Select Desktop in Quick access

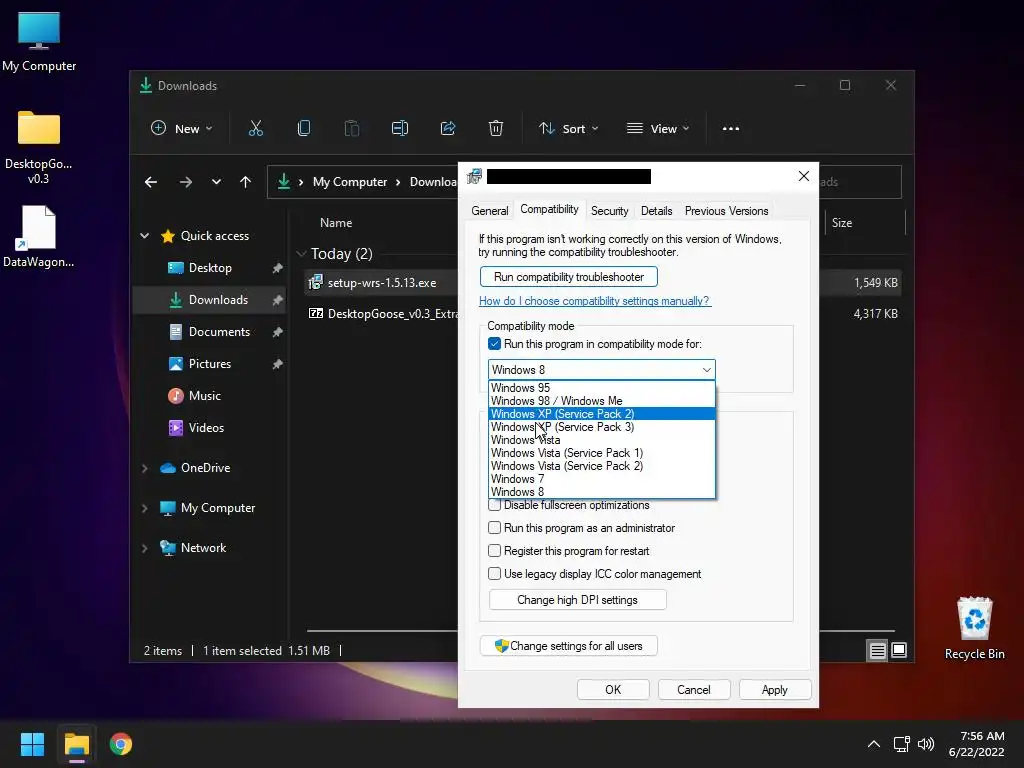click(x=209, y=268)
